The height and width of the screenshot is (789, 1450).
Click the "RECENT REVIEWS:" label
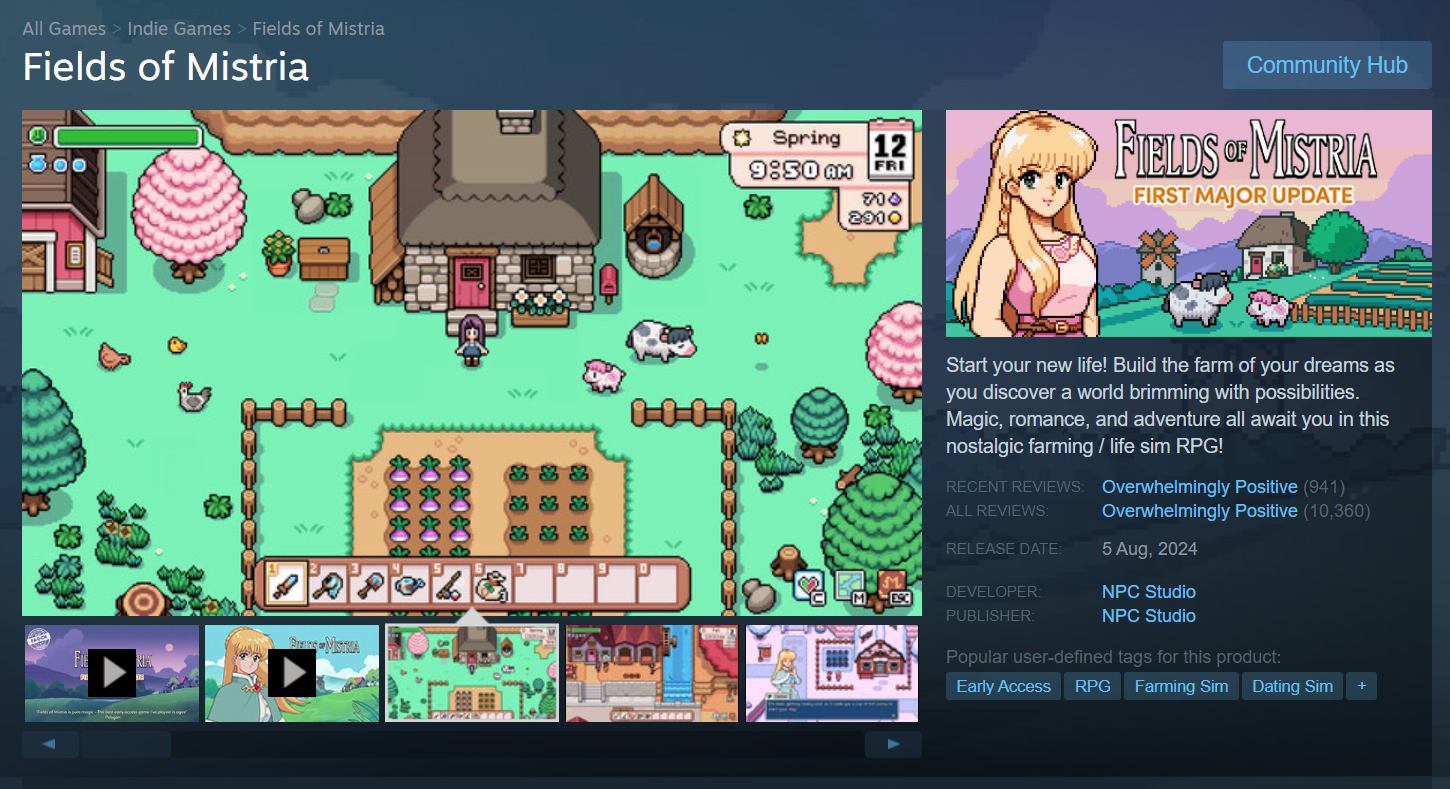(1015, 487)
